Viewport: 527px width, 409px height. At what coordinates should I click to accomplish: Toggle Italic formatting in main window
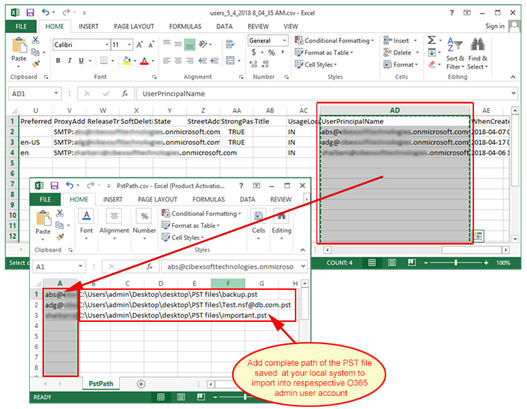(x=70, y=60)
